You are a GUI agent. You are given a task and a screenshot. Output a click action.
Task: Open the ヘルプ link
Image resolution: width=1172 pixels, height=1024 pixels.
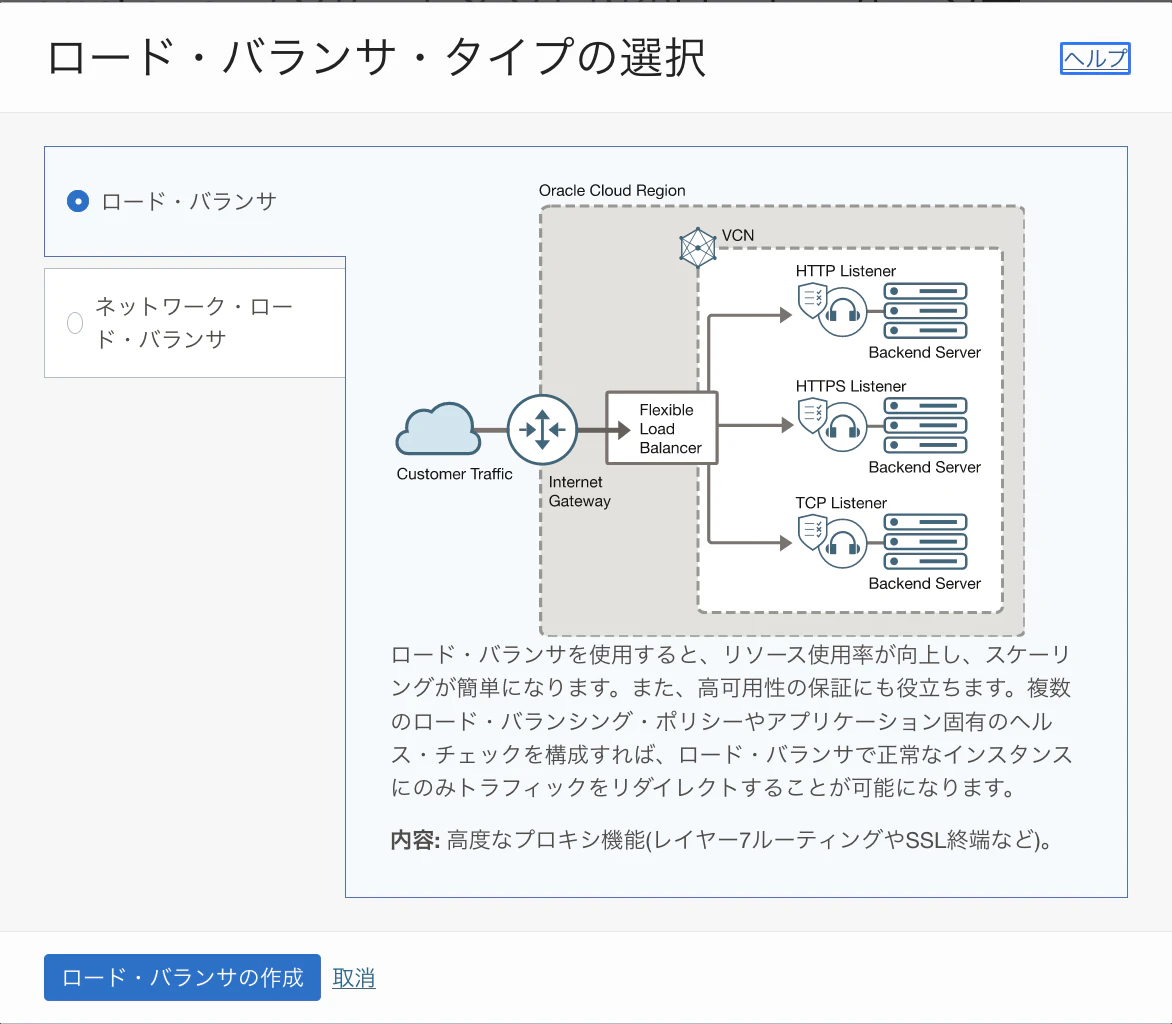click(1095, 58)
